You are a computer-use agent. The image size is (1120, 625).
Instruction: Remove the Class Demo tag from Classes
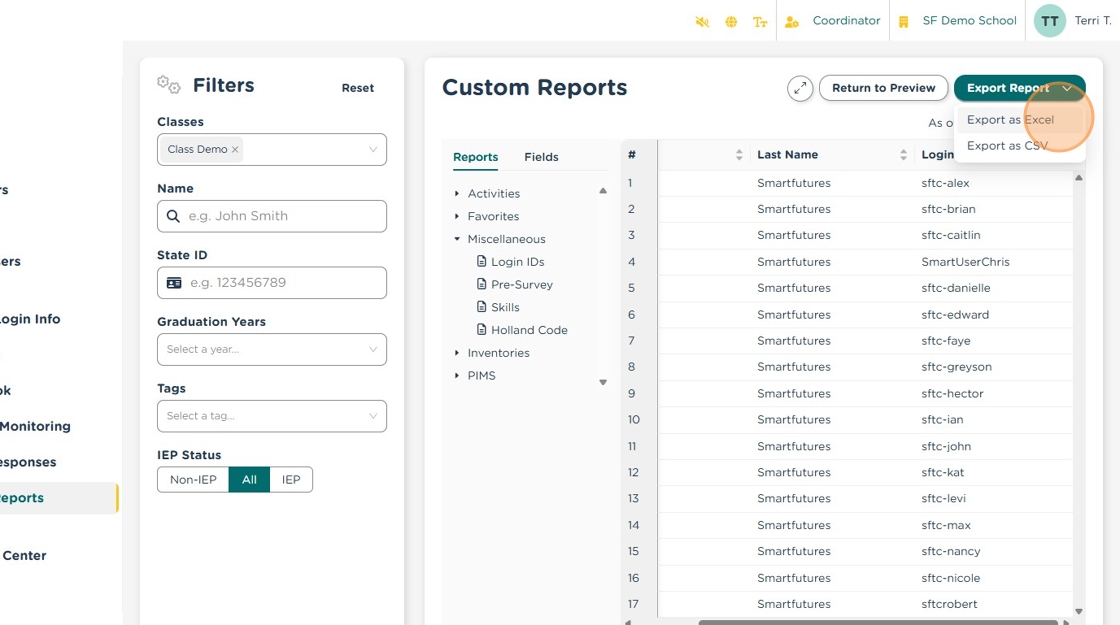[236, 150]
